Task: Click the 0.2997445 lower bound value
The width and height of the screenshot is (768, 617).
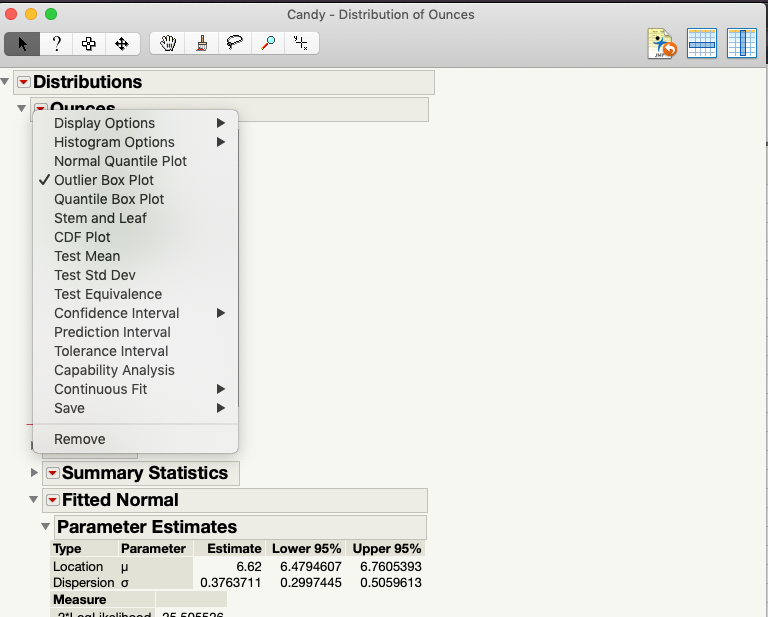Action: 311,583
